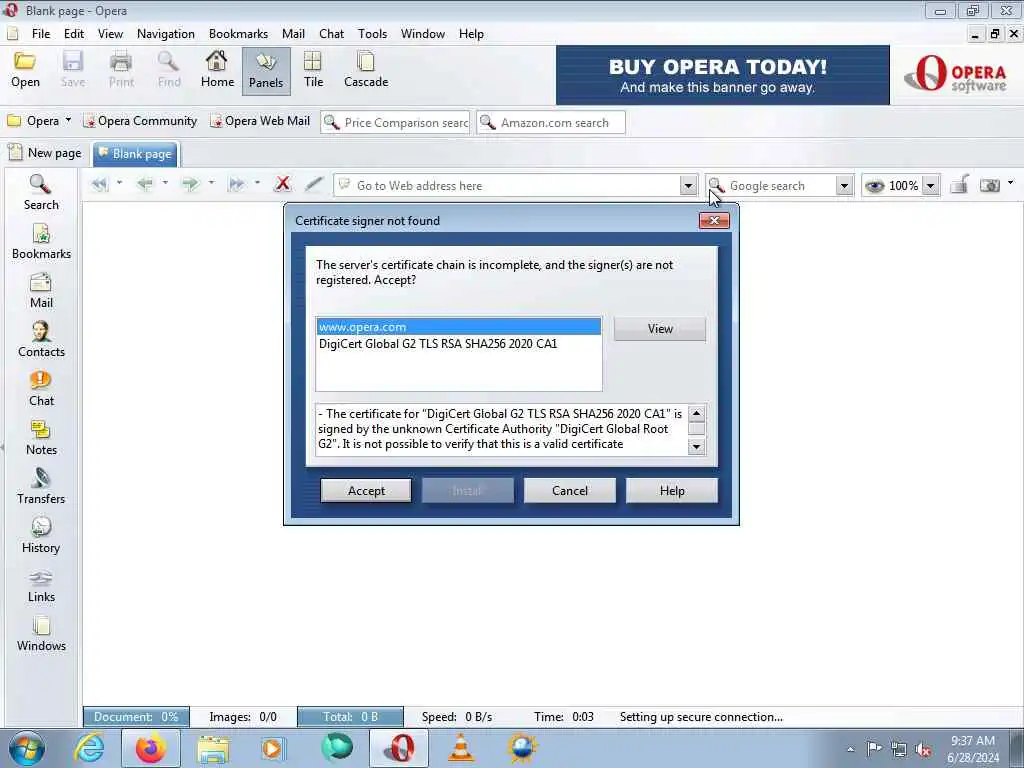Image resolution: width=1024 pixels, height=768 pixels.
Task: Click the padlock security icon on address toolbar
Action: (x=959, y=185)
